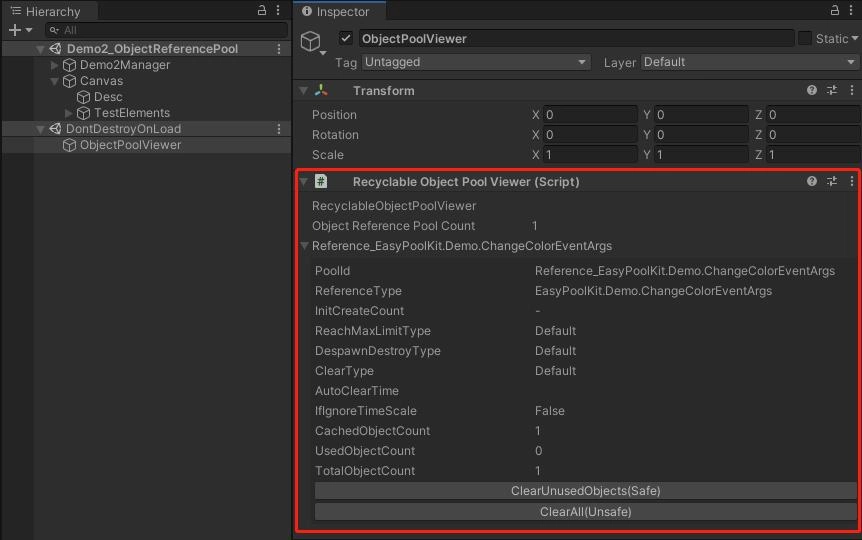The width and height of the screenshot is (862, 540).
Task: Click the Object Reference Pool Count label
Action: click(x=393, y=225)
